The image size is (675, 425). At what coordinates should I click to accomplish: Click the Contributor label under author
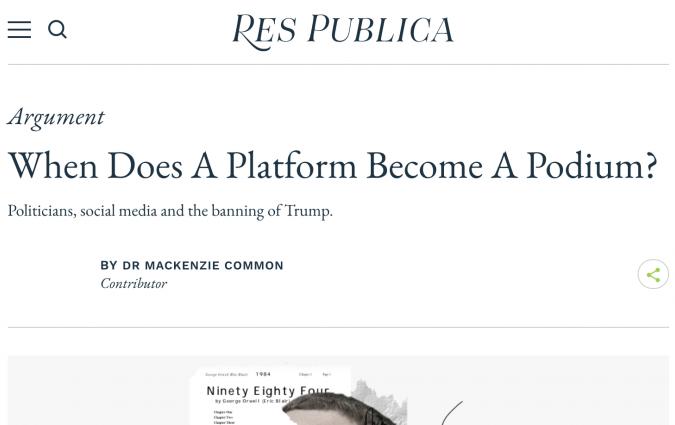[x=133, y=284]
